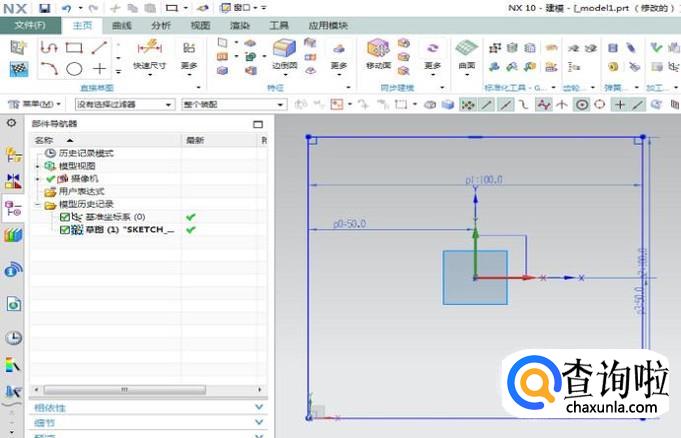Viewport: 681px width, 438px height.
Task: Click the 名称 column header
Action: point(45,140)
